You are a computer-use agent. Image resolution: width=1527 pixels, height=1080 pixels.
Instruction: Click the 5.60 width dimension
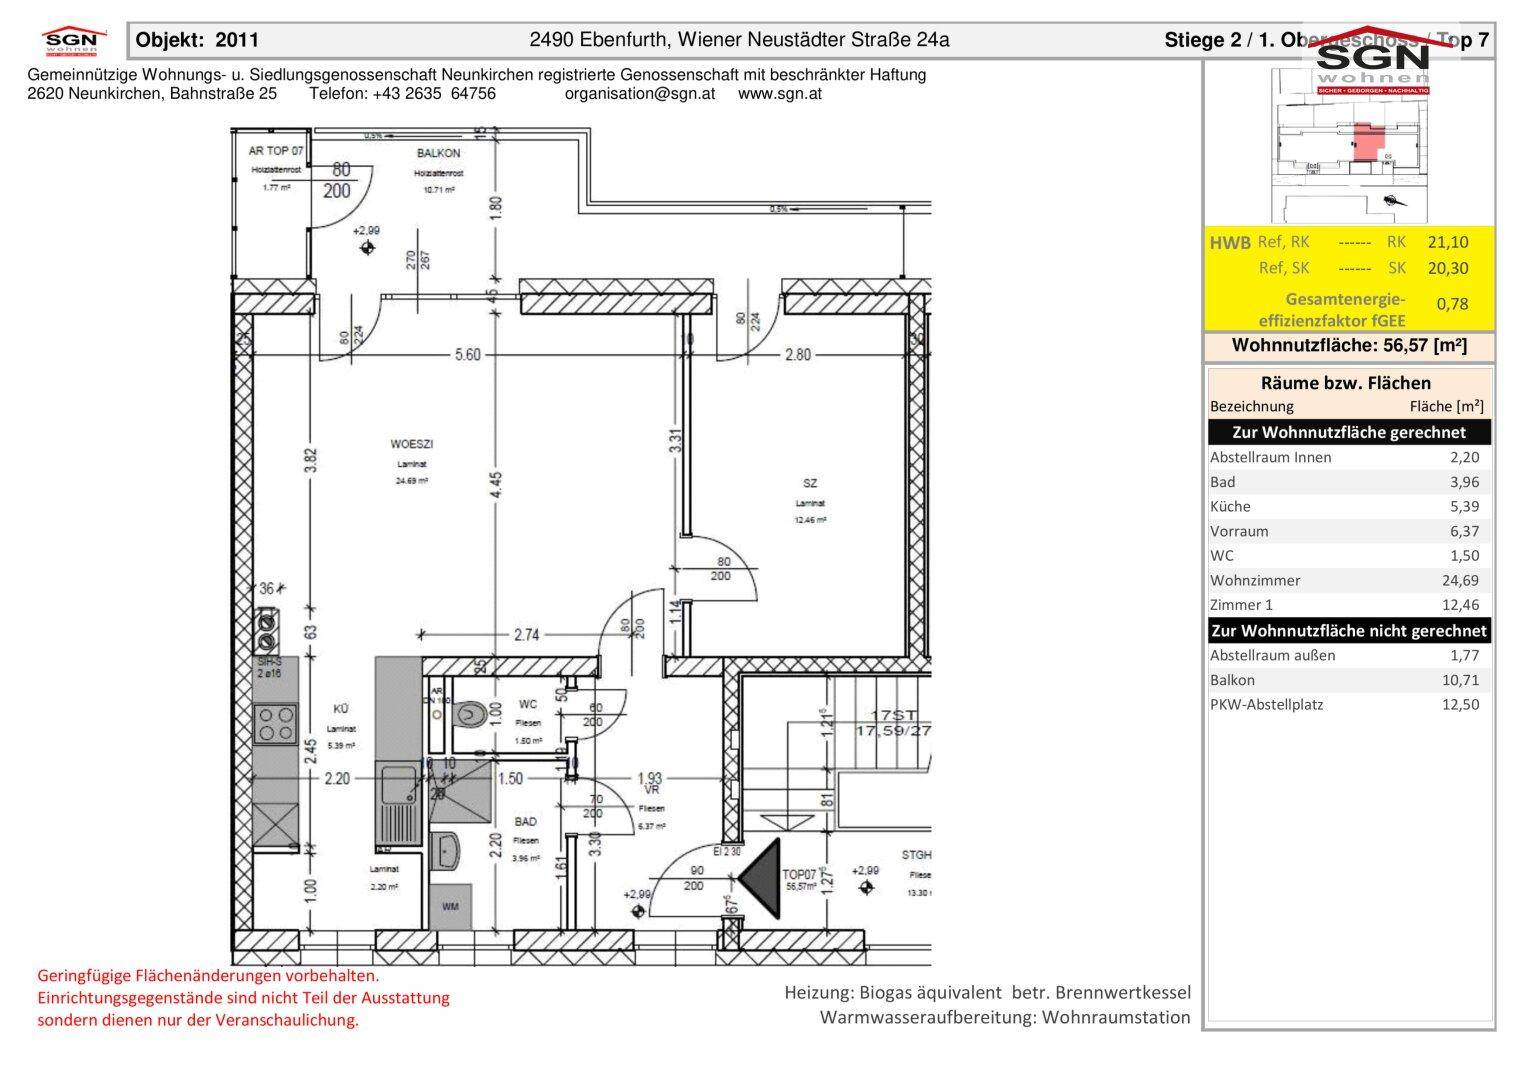(468, 354)
